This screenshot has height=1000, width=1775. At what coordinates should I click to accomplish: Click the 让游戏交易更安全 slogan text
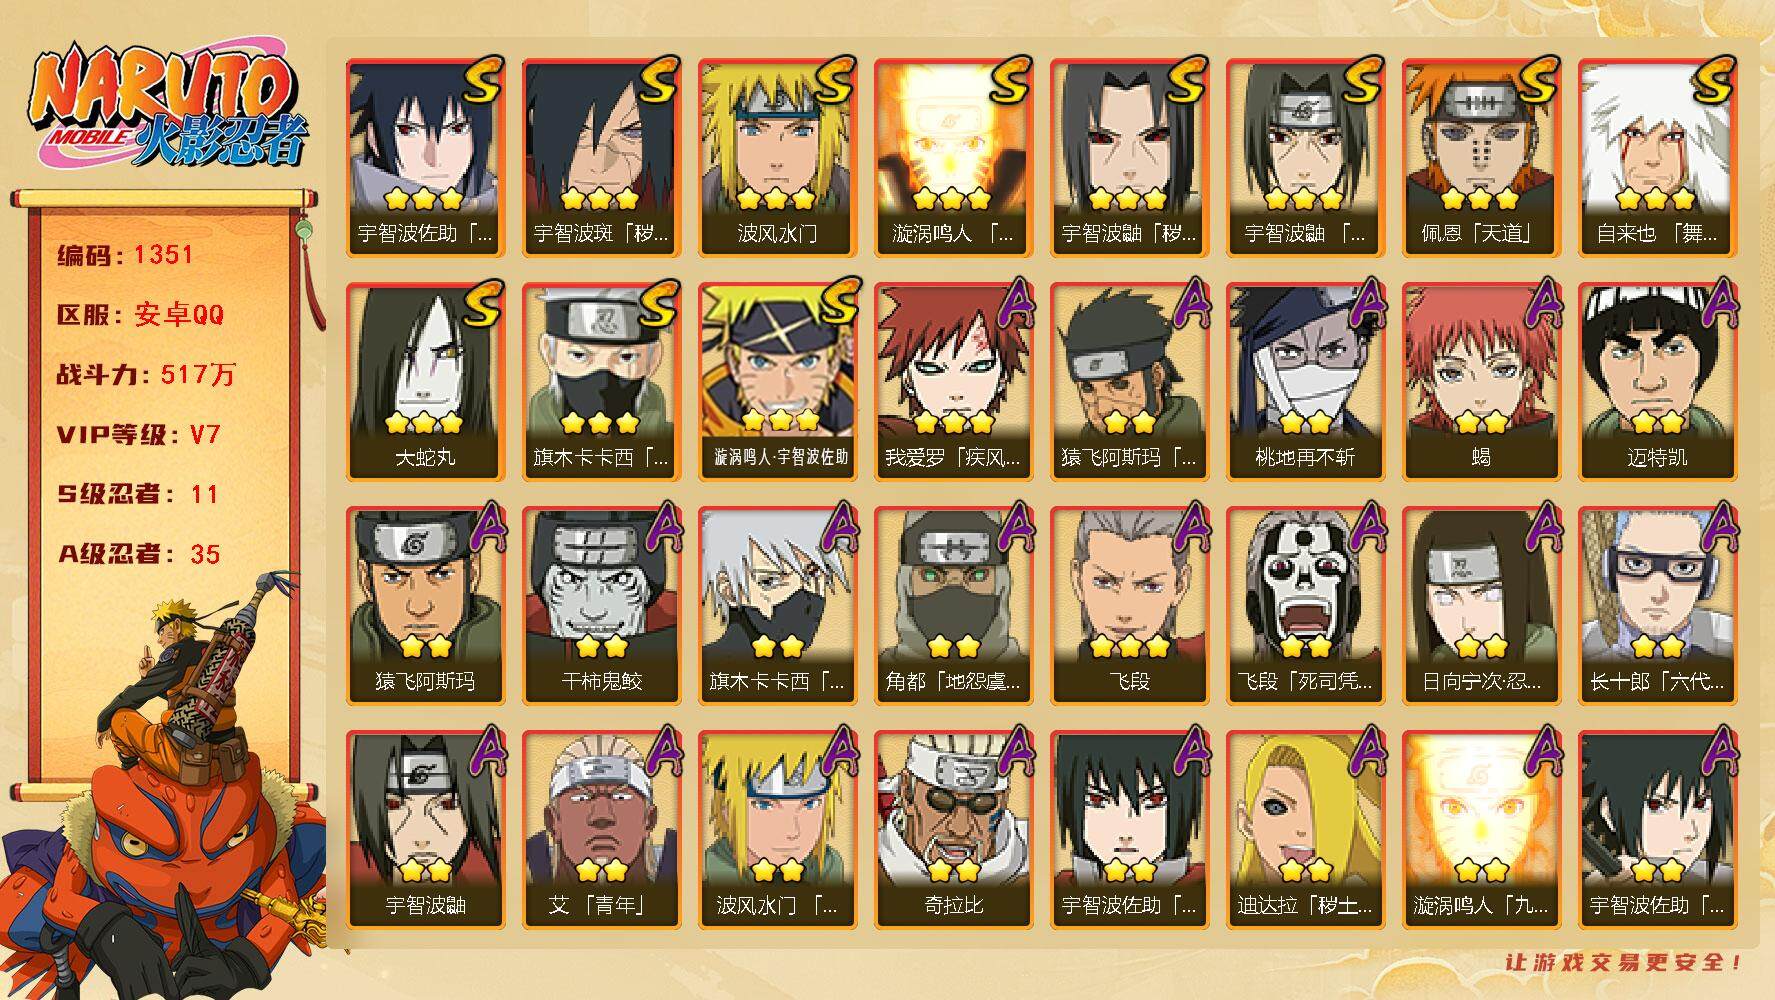(1625, 962)
